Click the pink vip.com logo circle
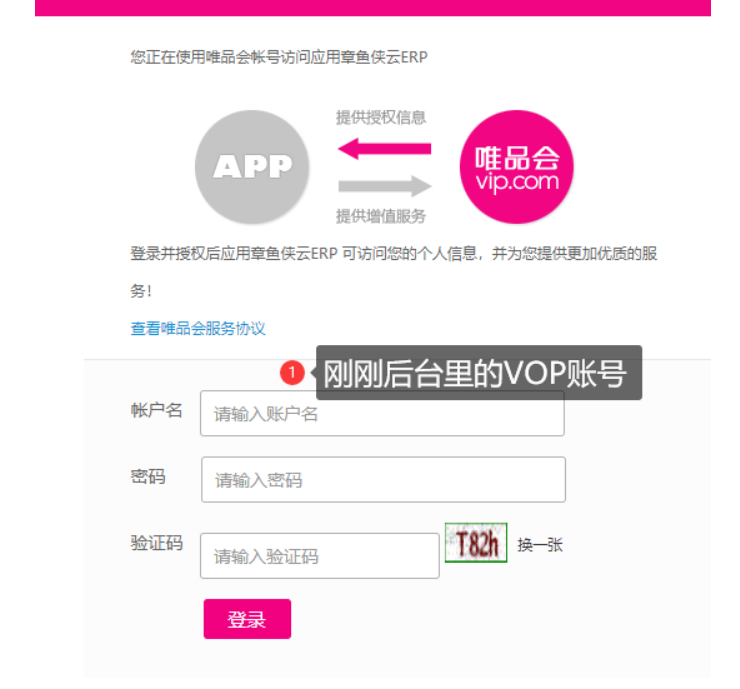The width and height of the screenshot is (740, 689). [517, 167]
